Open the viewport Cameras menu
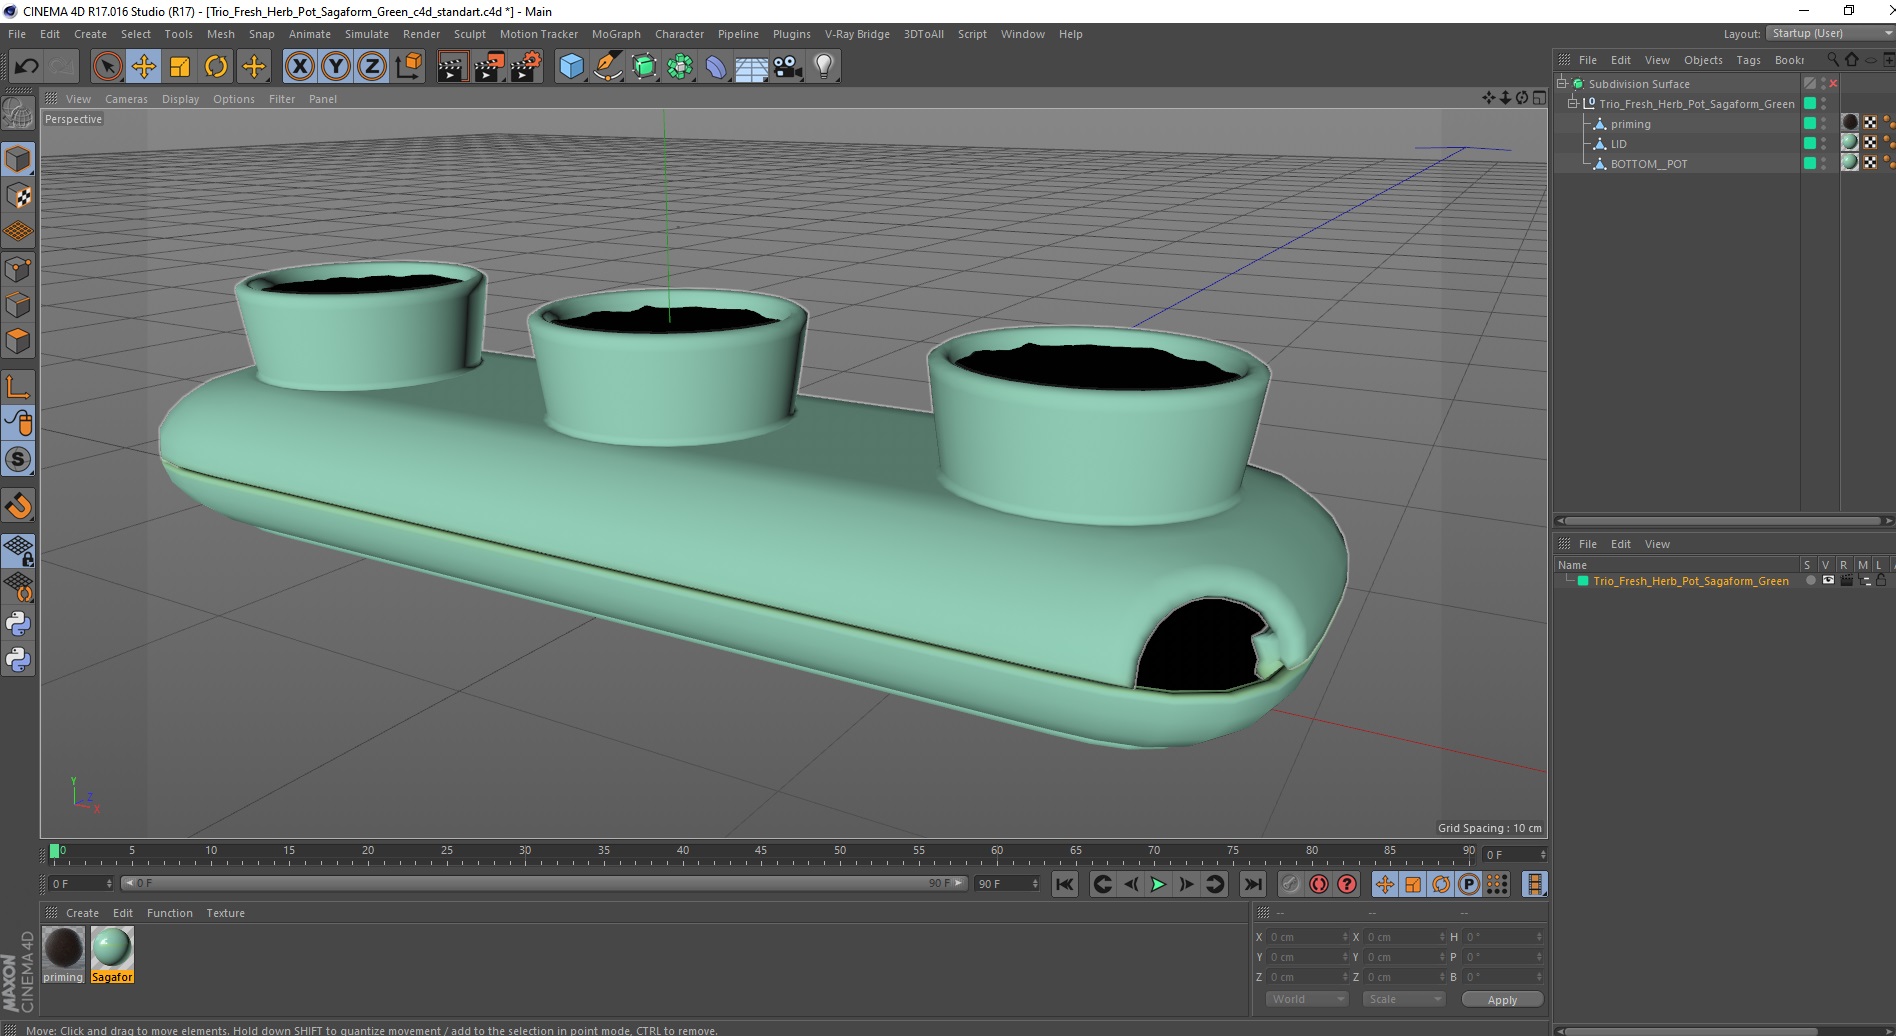Image resolution: width=1896 pixels, height=1036 pixels. coord(126,99)
